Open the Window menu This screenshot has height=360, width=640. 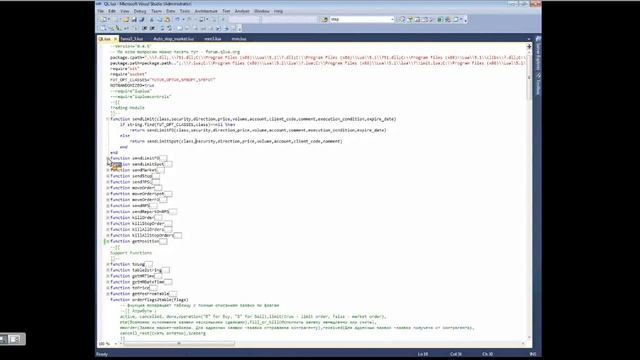point(262,11)
